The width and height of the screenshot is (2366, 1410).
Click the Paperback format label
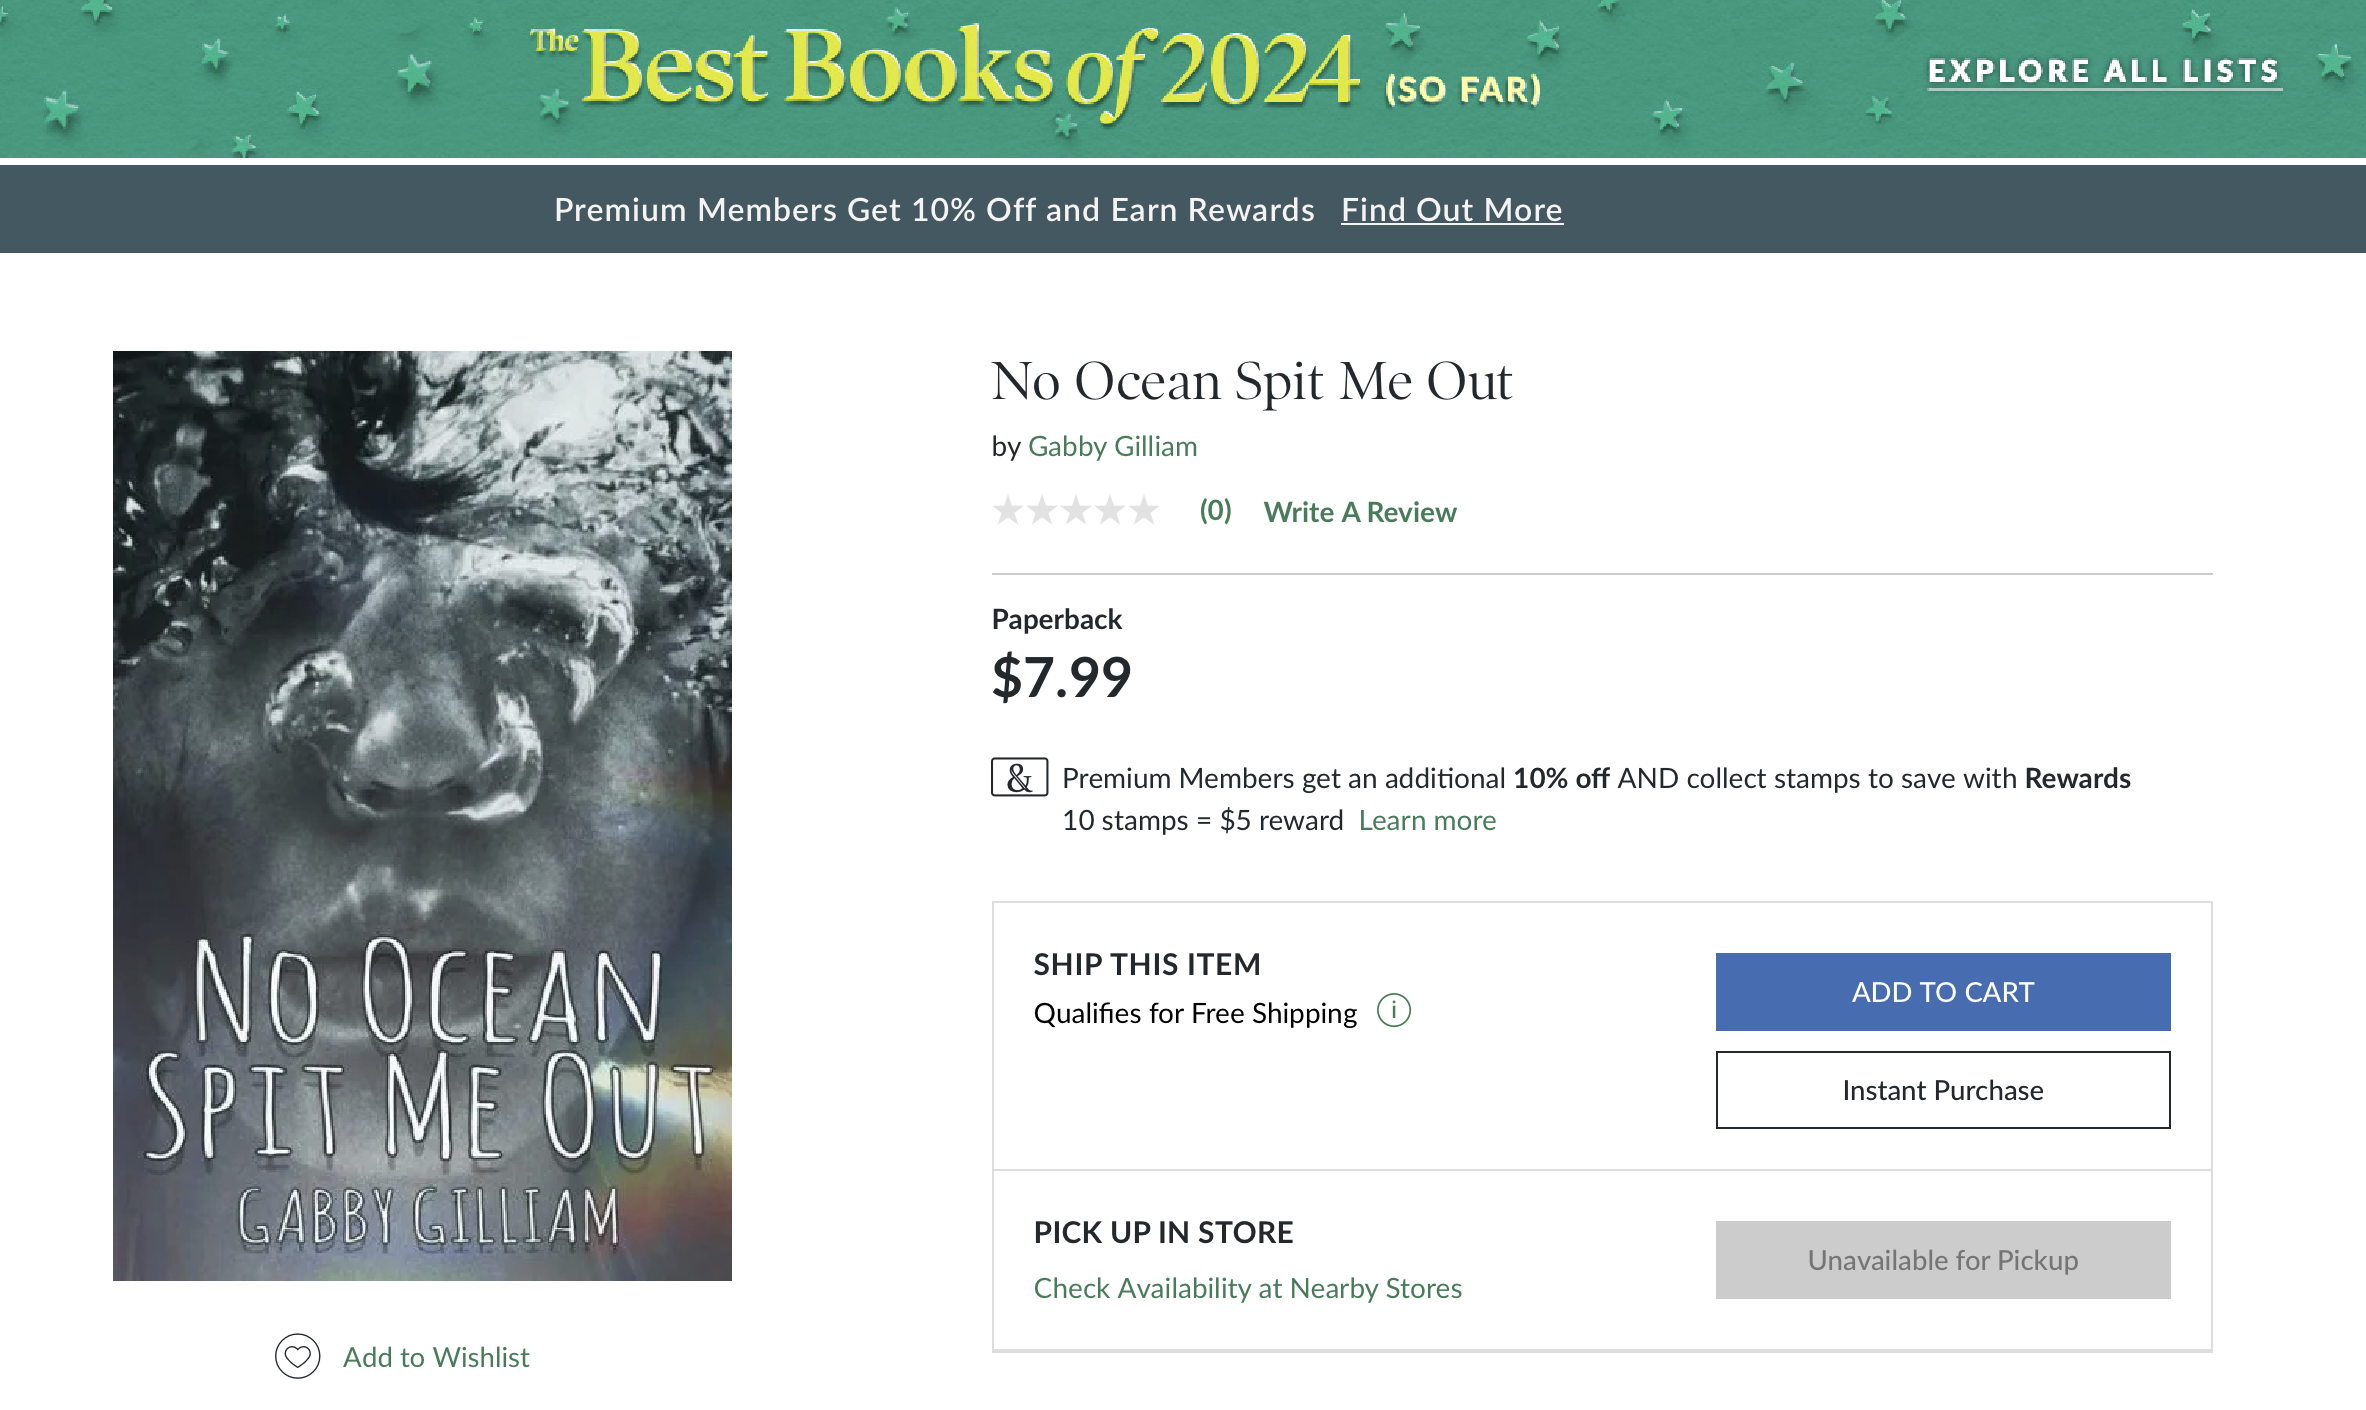pos(1056,618)
